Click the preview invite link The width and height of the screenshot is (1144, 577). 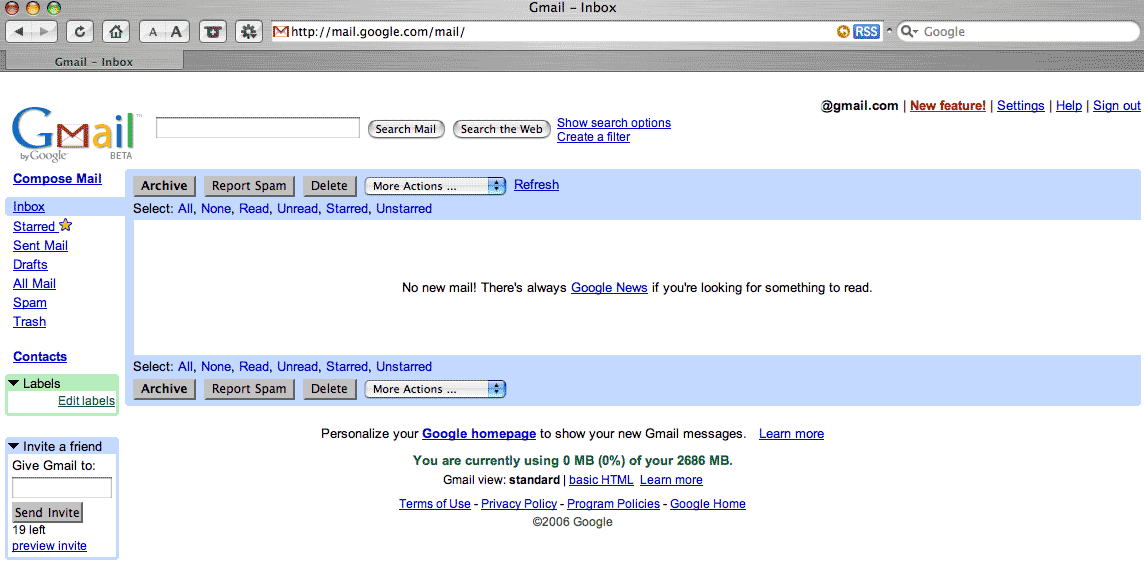click(x=49, y=546)
